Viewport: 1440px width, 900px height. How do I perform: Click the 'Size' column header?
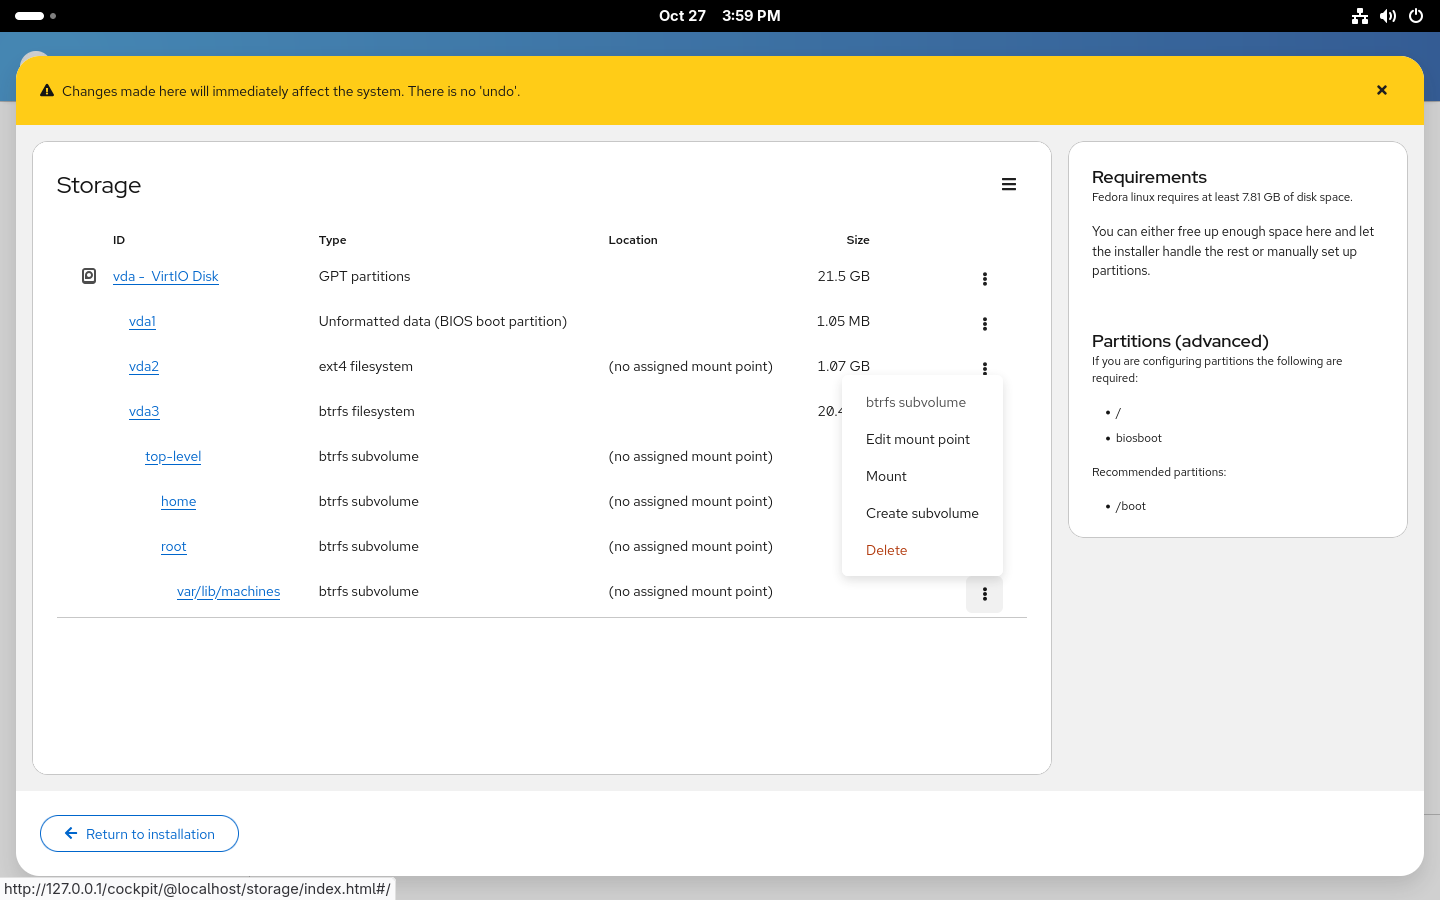[x=858, y=240]
